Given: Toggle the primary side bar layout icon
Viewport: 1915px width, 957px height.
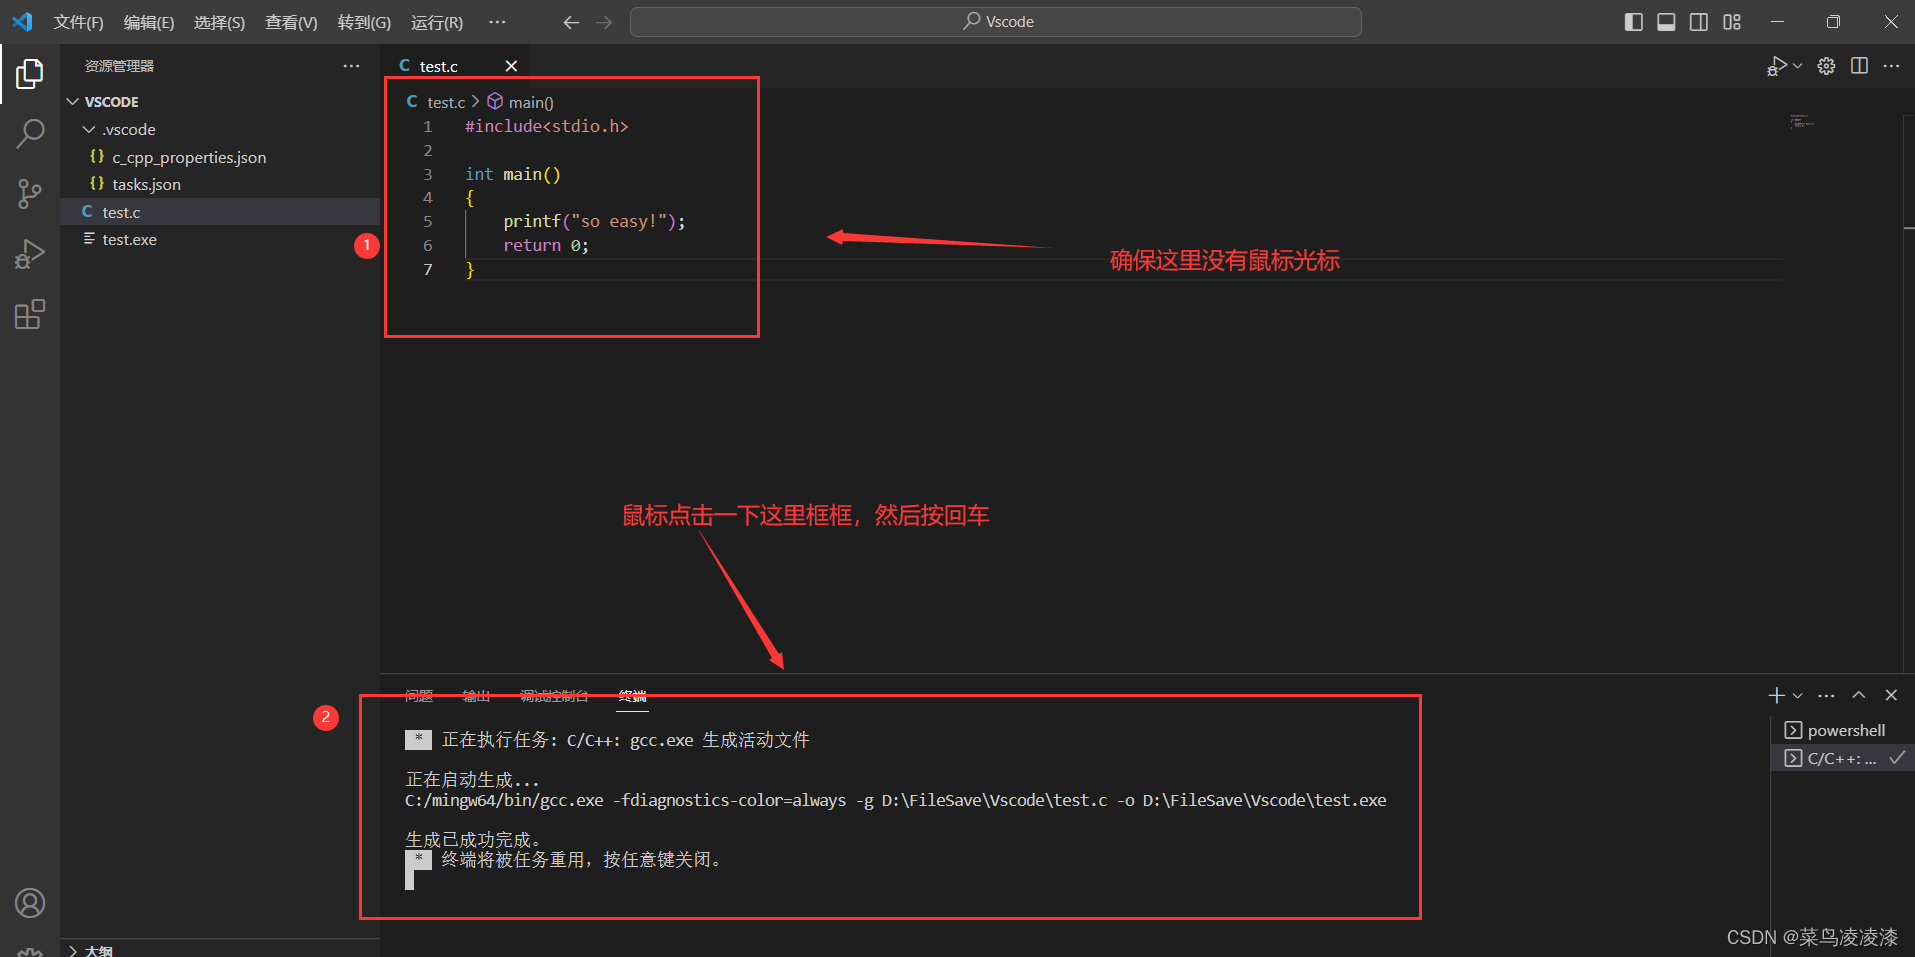Looking at the screenshot, I should 1634,22.
